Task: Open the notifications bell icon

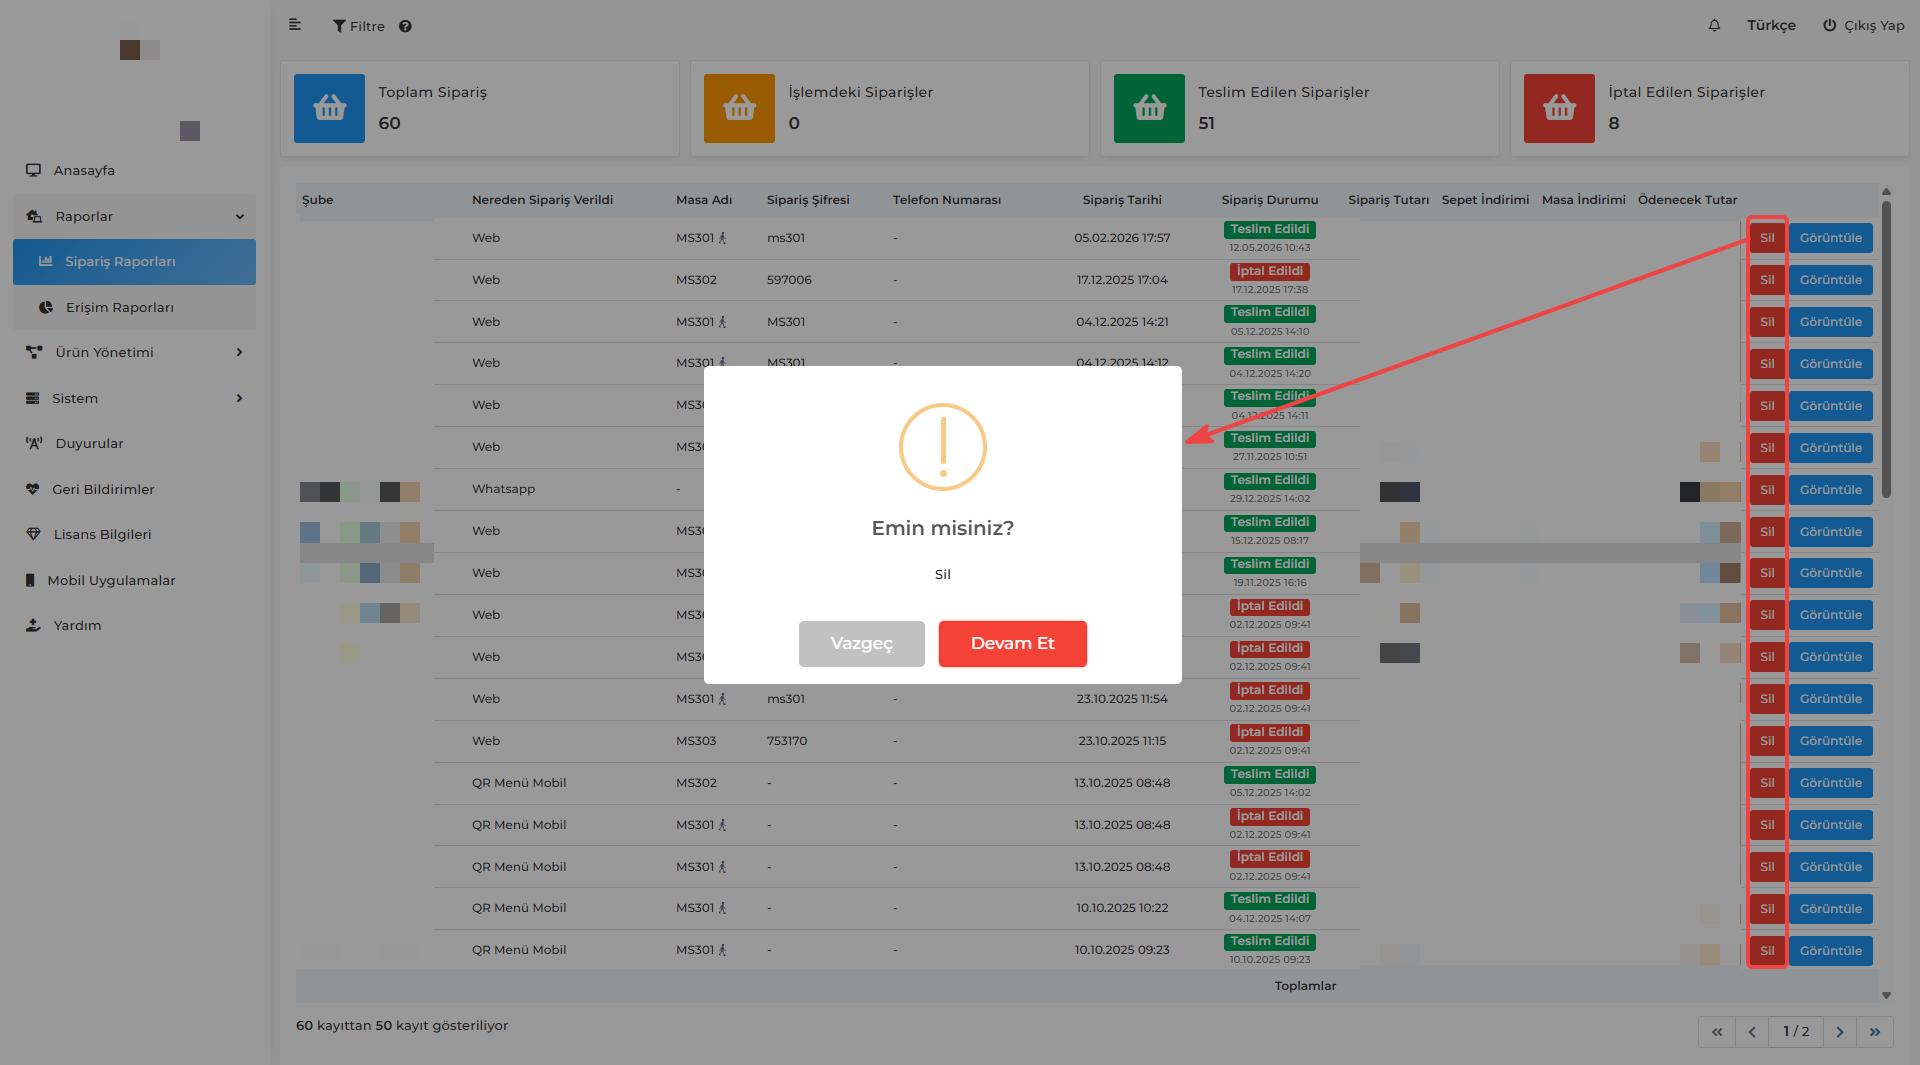Action: 1714,26
